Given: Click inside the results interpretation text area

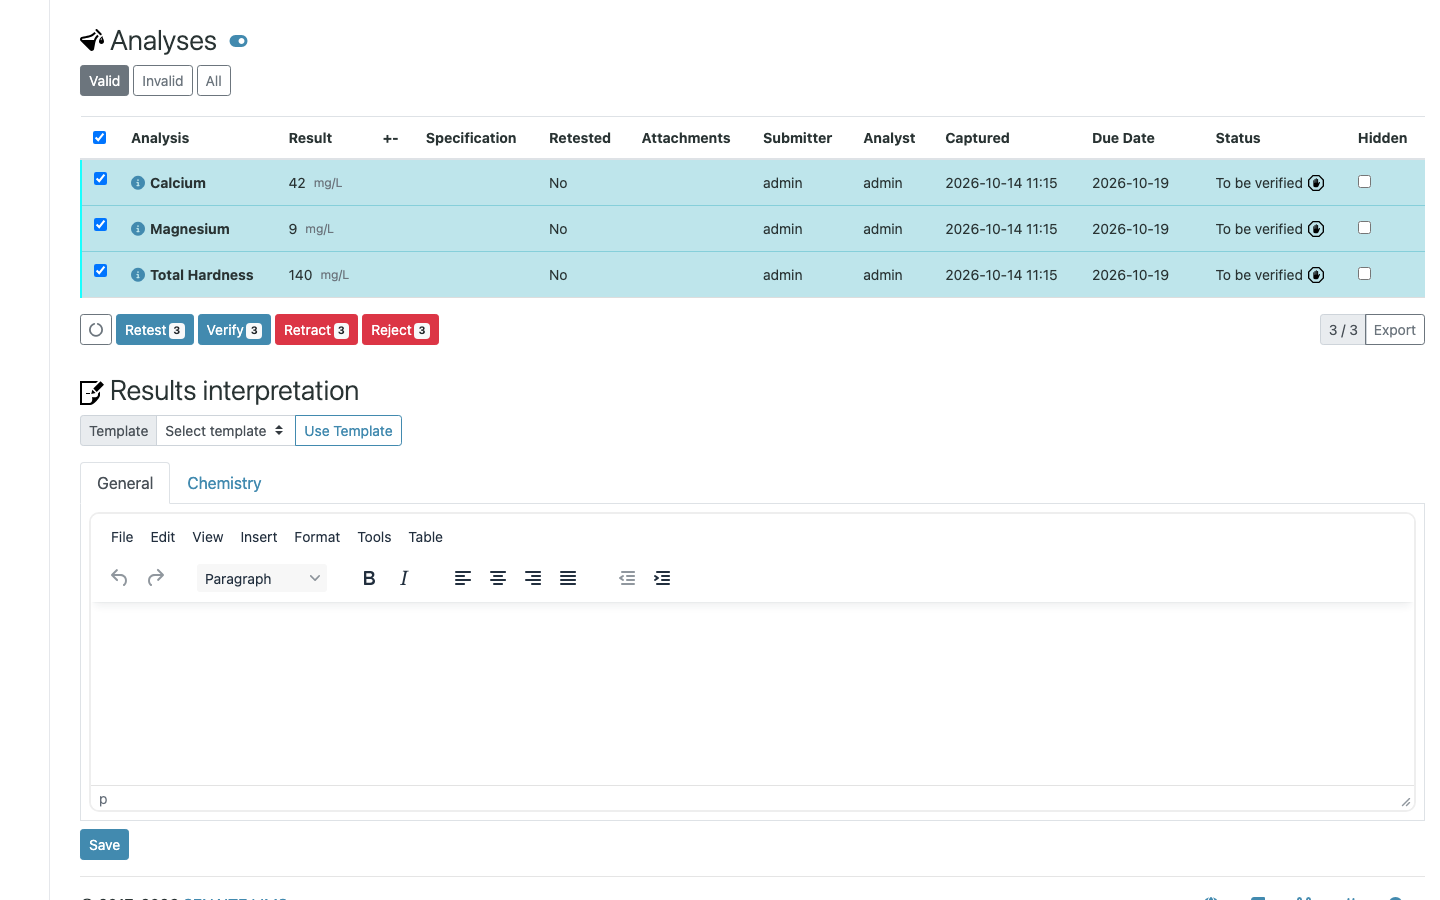Looking at the screenshot, I should tap(752, 694).
